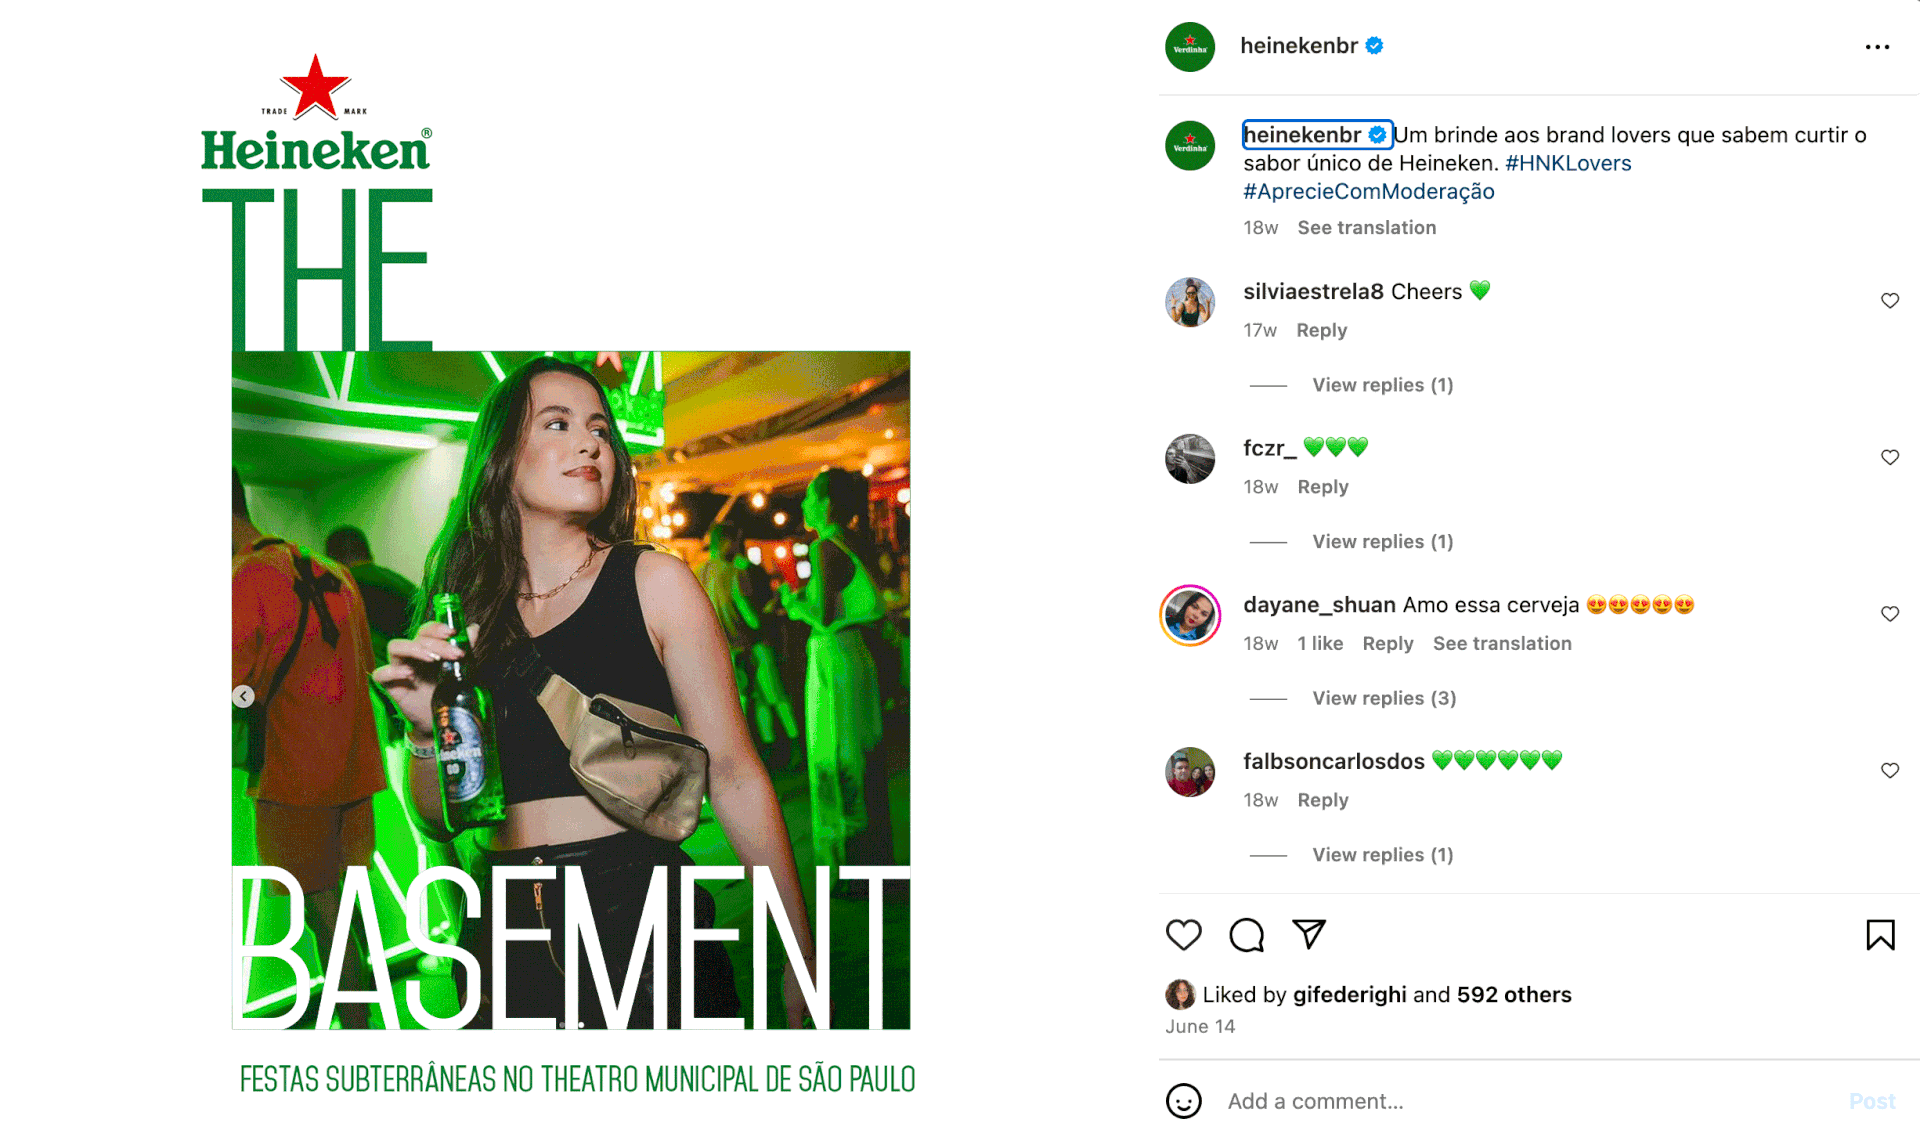Like dayane_shuan's comment
The width and height of the screenshot is (1920, 1148).
click(1890, 614)
